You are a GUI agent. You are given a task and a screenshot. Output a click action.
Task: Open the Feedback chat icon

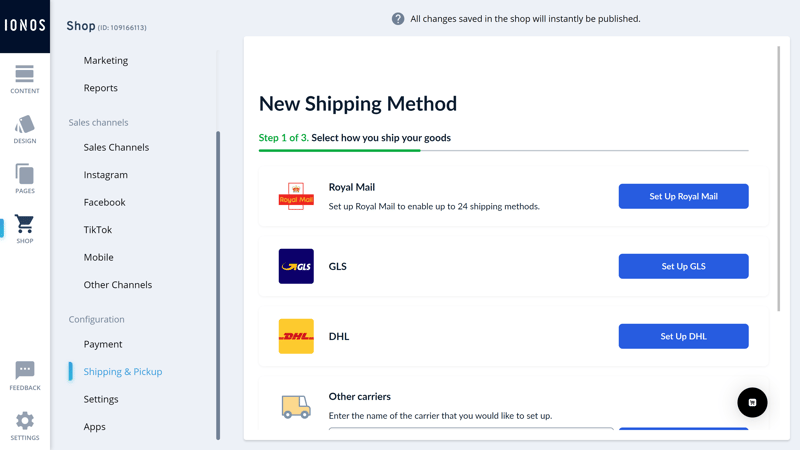(x=24, y=370)
